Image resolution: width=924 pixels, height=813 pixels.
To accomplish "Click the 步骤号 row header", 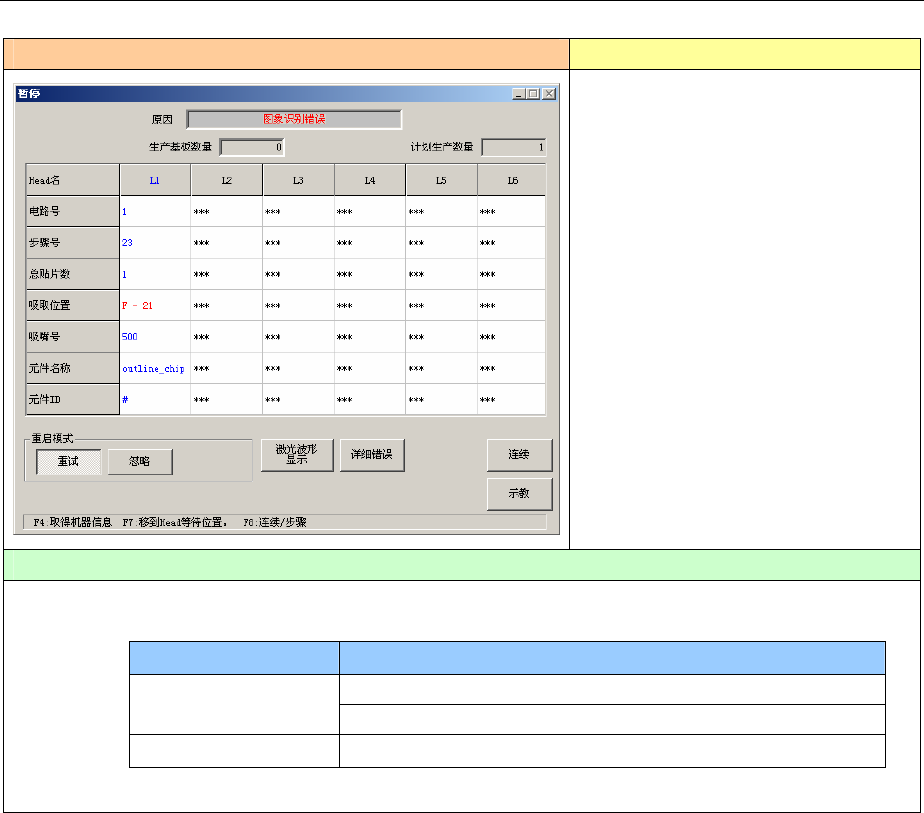I will (x=73, y=243).
